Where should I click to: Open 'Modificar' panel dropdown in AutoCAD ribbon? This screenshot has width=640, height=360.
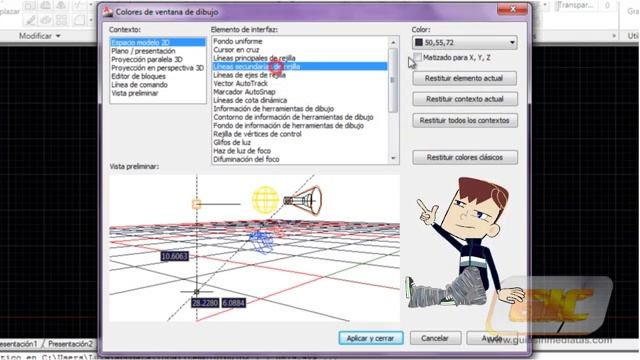coord(40,36)
